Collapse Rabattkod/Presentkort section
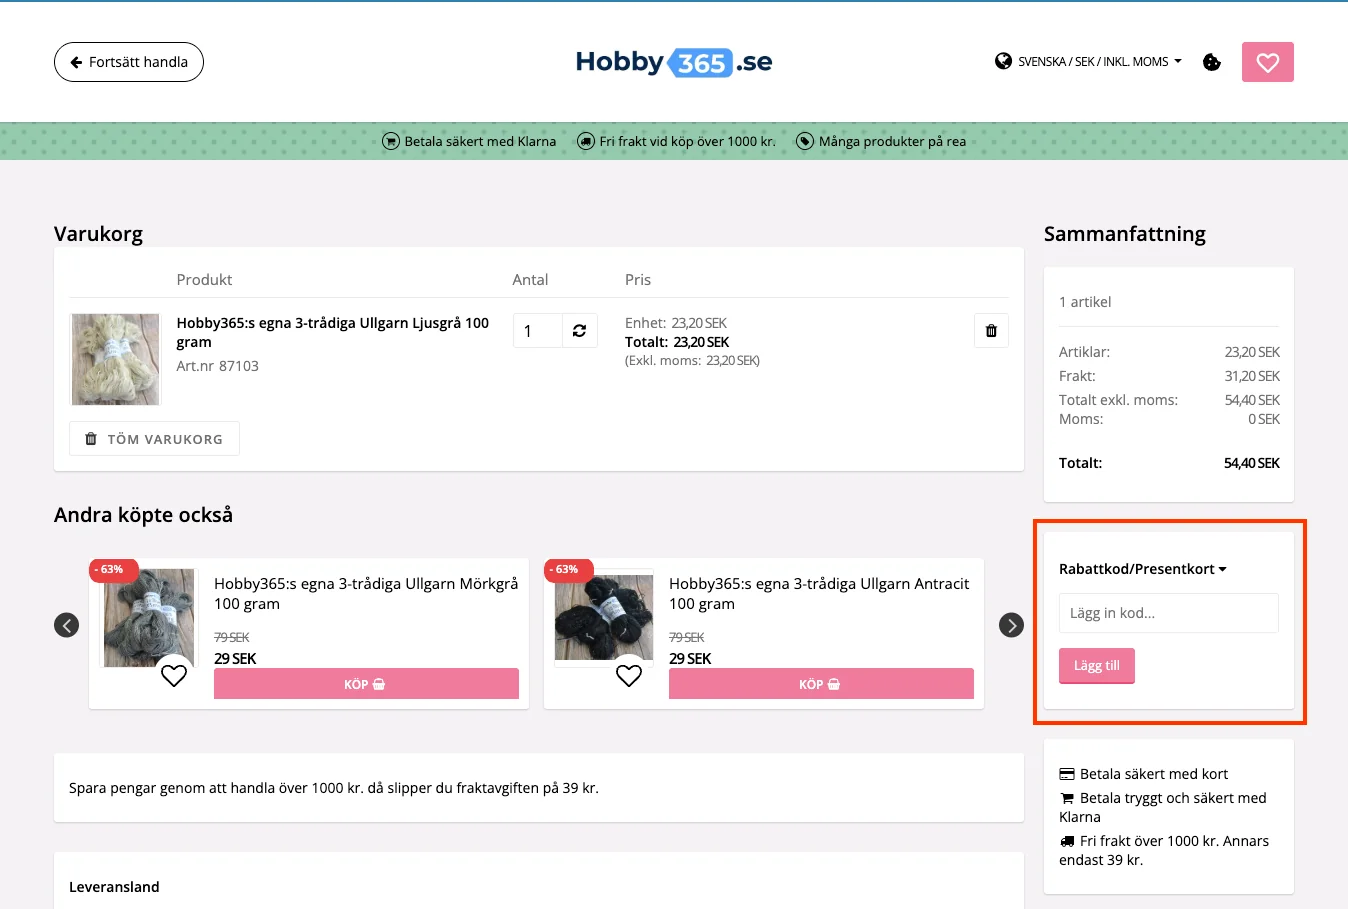 click(x=1143, y=569)
